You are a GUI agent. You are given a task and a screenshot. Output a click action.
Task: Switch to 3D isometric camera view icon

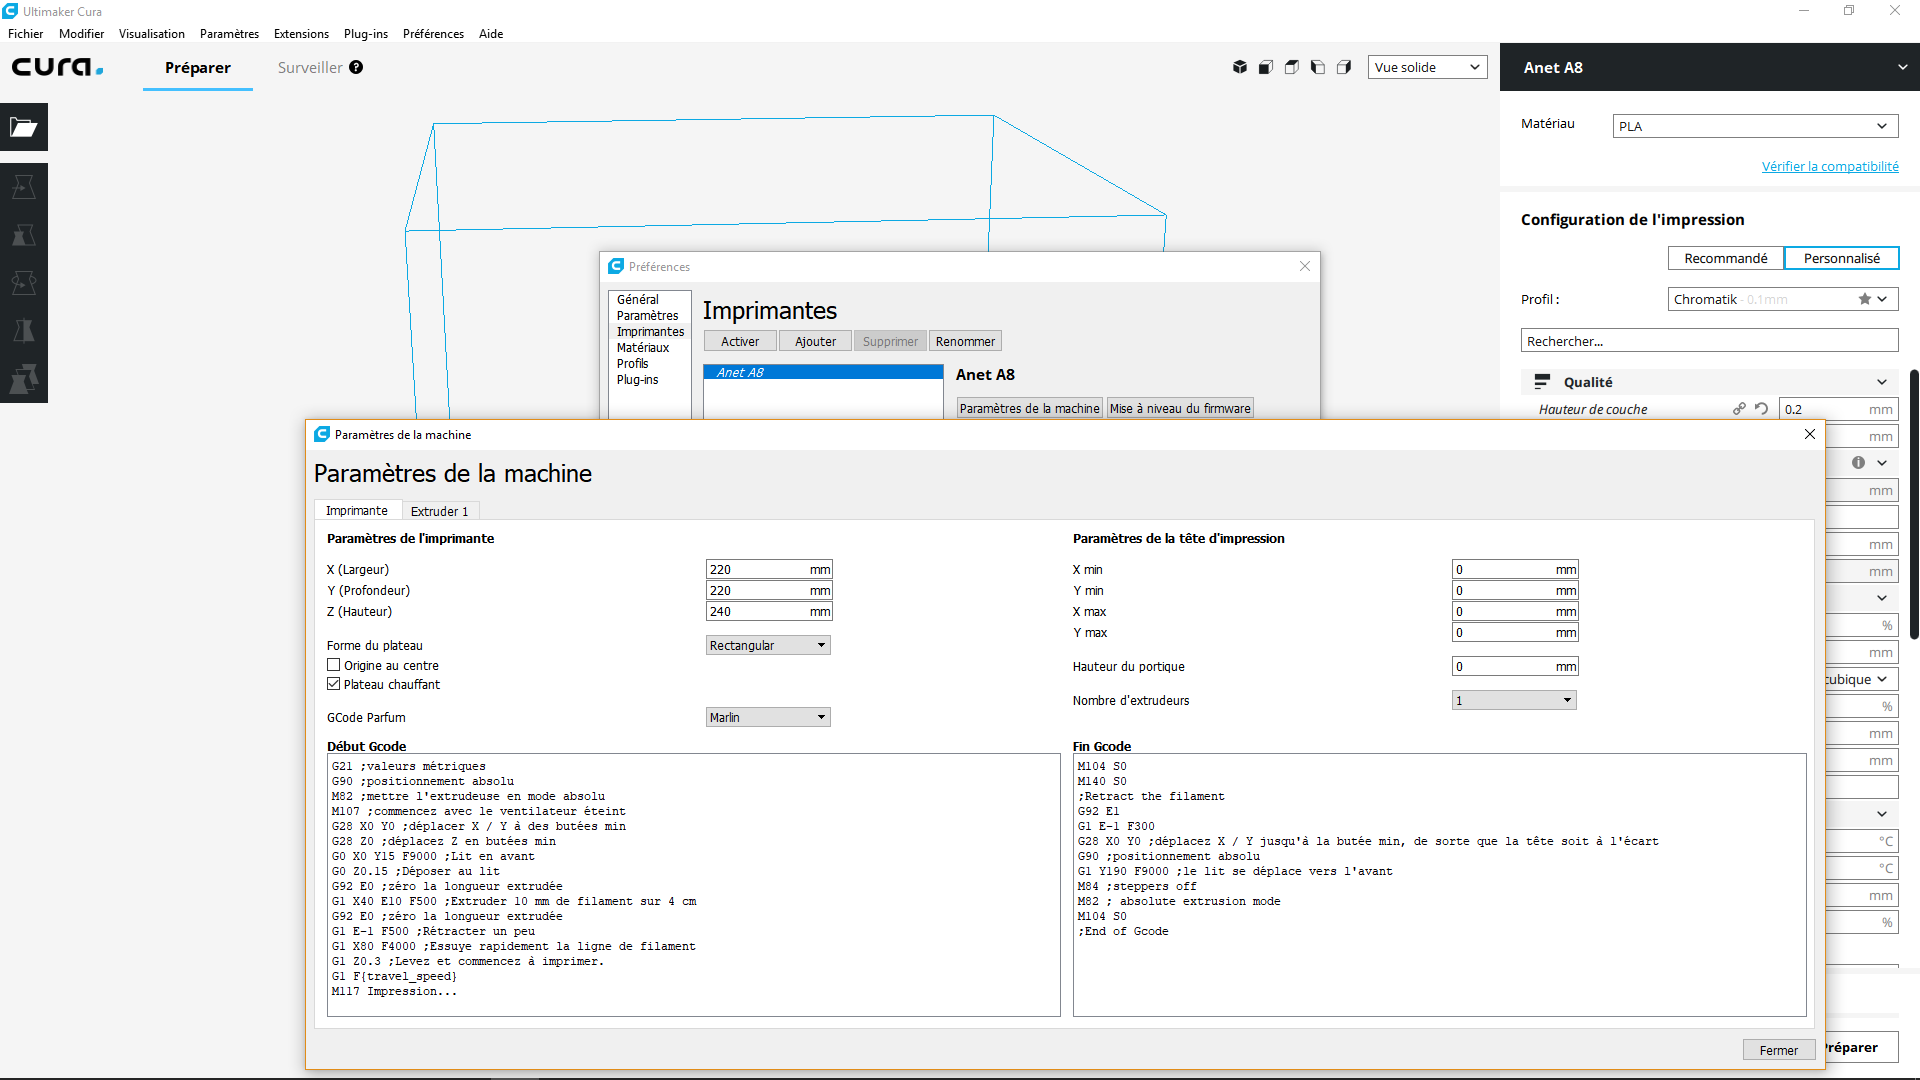1240,67
